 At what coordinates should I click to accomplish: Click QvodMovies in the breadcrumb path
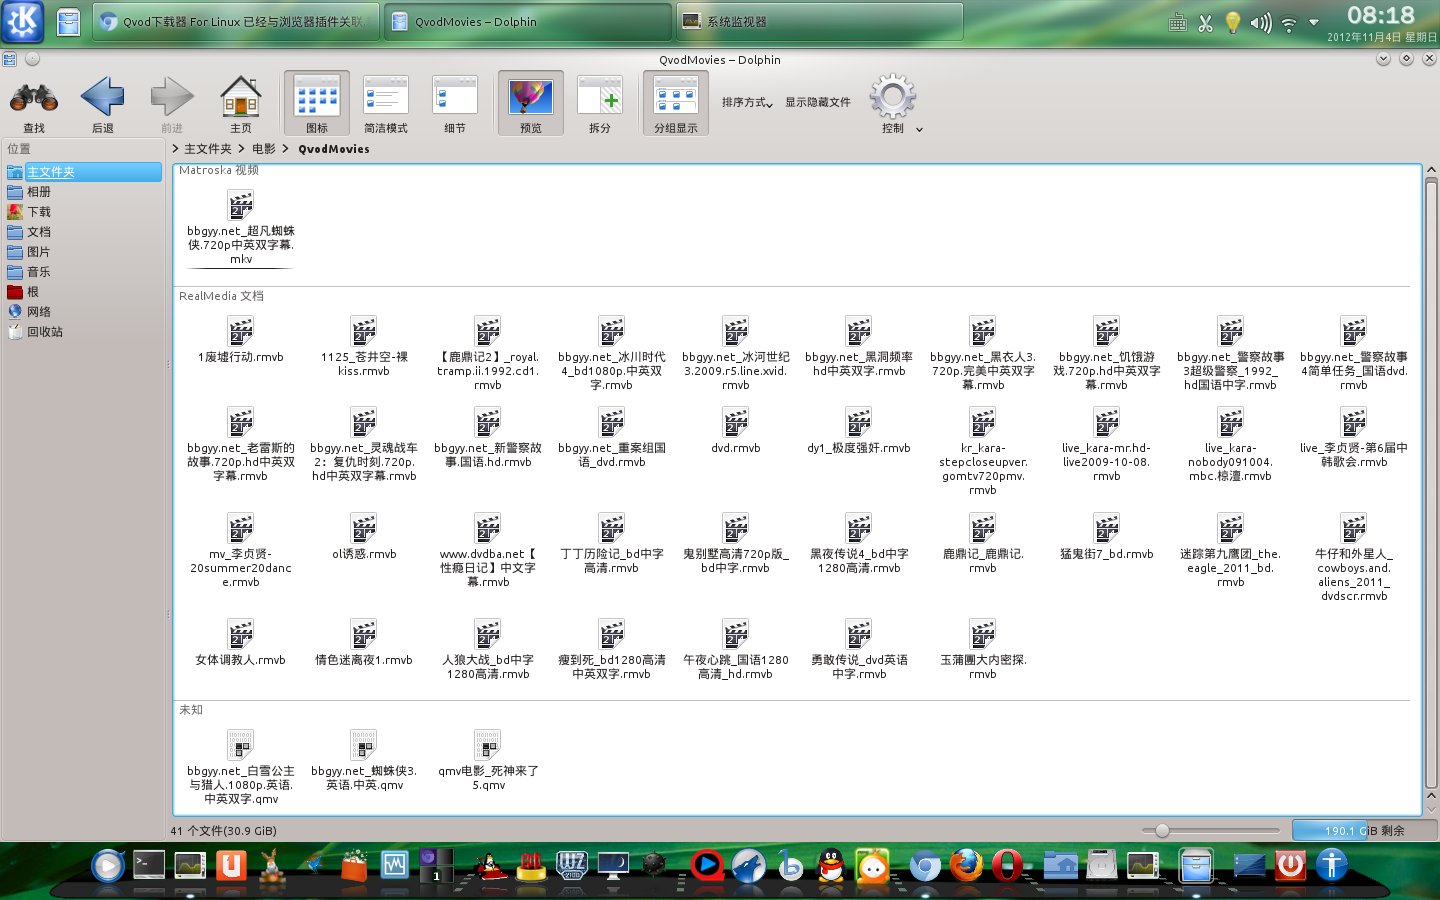click(334, 149)
